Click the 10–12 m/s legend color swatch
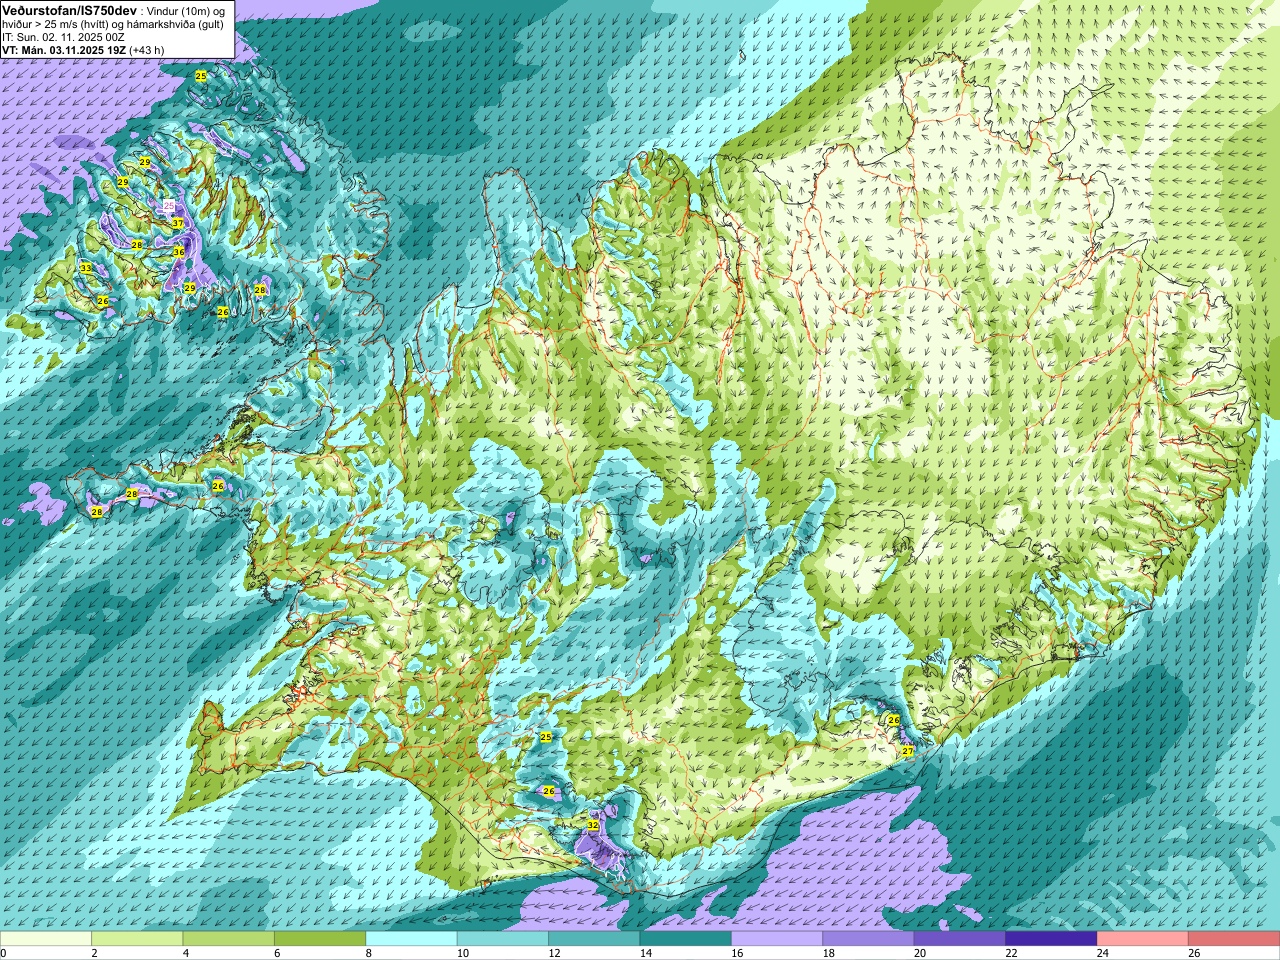Screen dimensions: 1280x960 (503, 939)
